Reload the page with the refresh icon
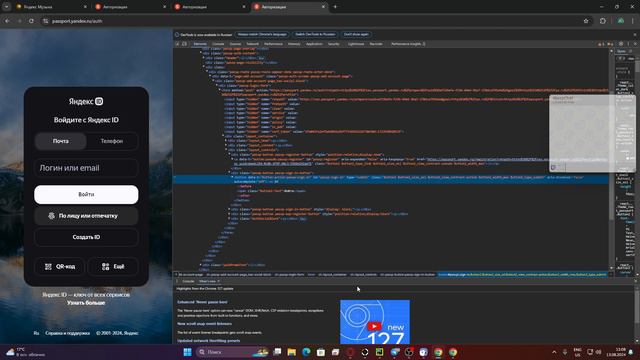 (31, 21)
